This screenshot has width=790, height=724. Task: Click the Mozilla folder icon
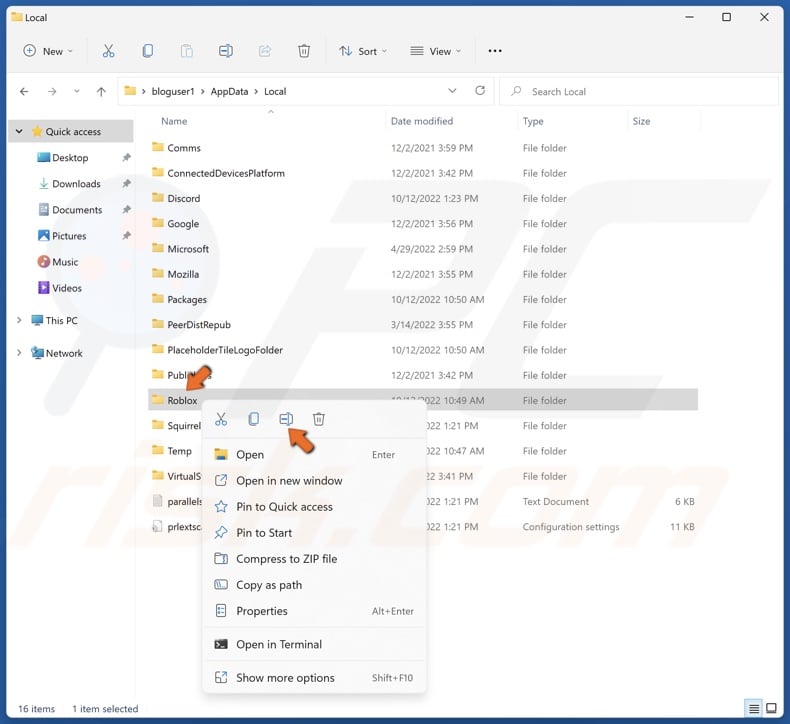pos(158,274)
